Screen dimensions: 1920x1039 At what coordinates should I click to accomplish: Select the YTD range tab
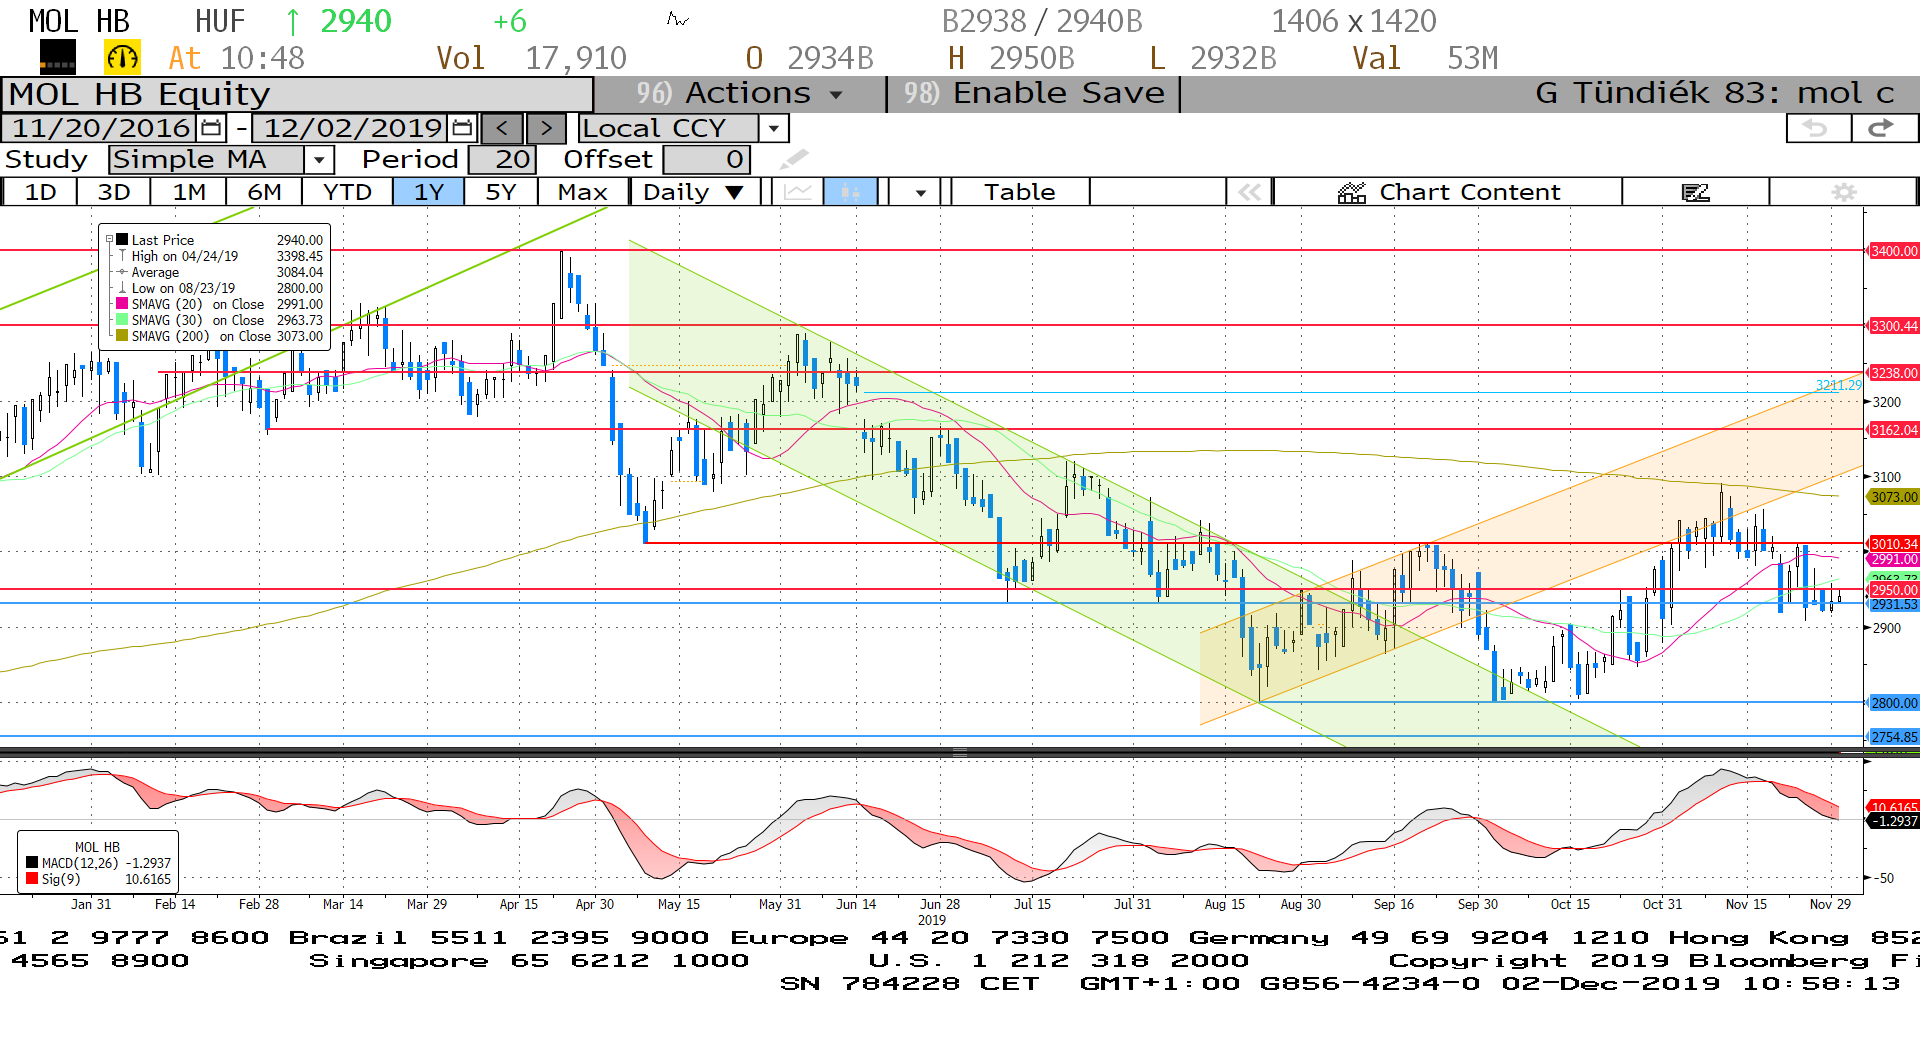click(347, 192)
